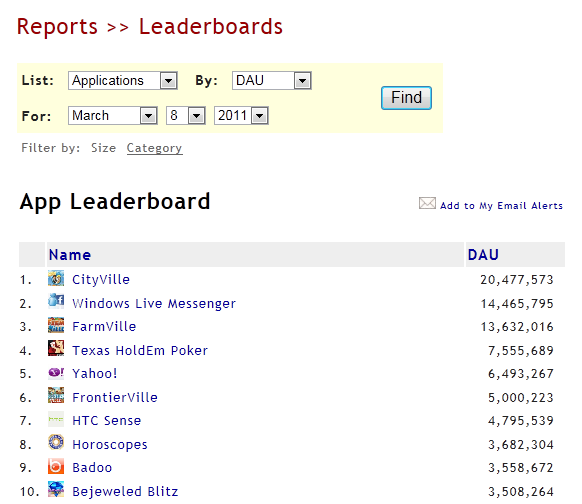The width and height of the screenshot is (582, 504).
Task: Open the CityVille link
Action: click(x=101, y=279)
